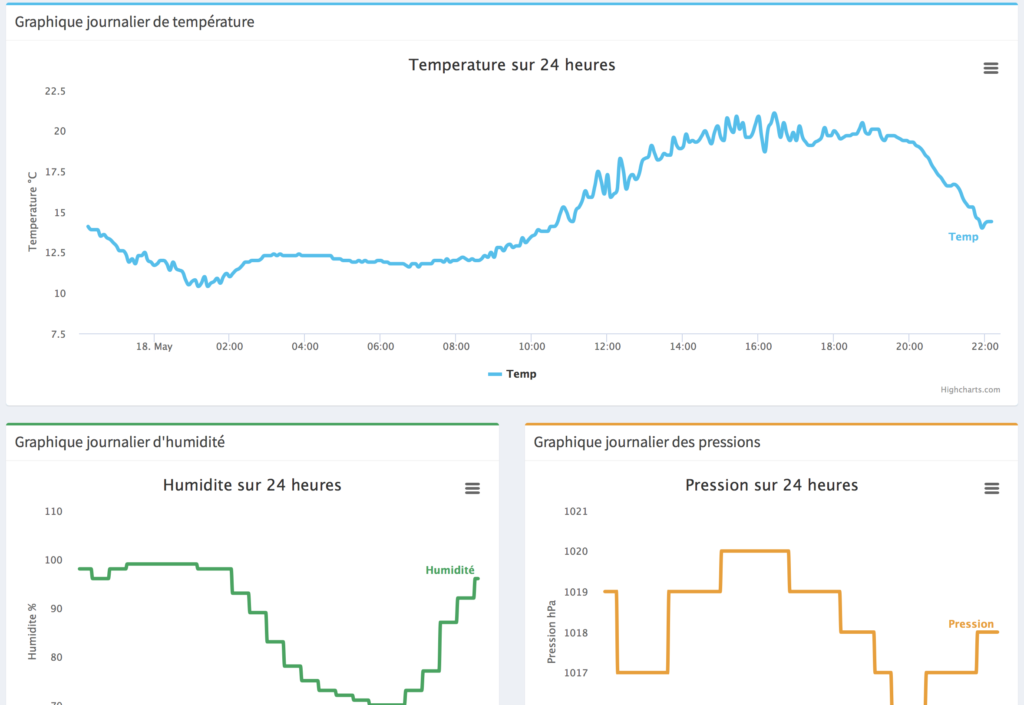
Task: Click the 'Humidite %' vertical axis title
Action: 32,630
